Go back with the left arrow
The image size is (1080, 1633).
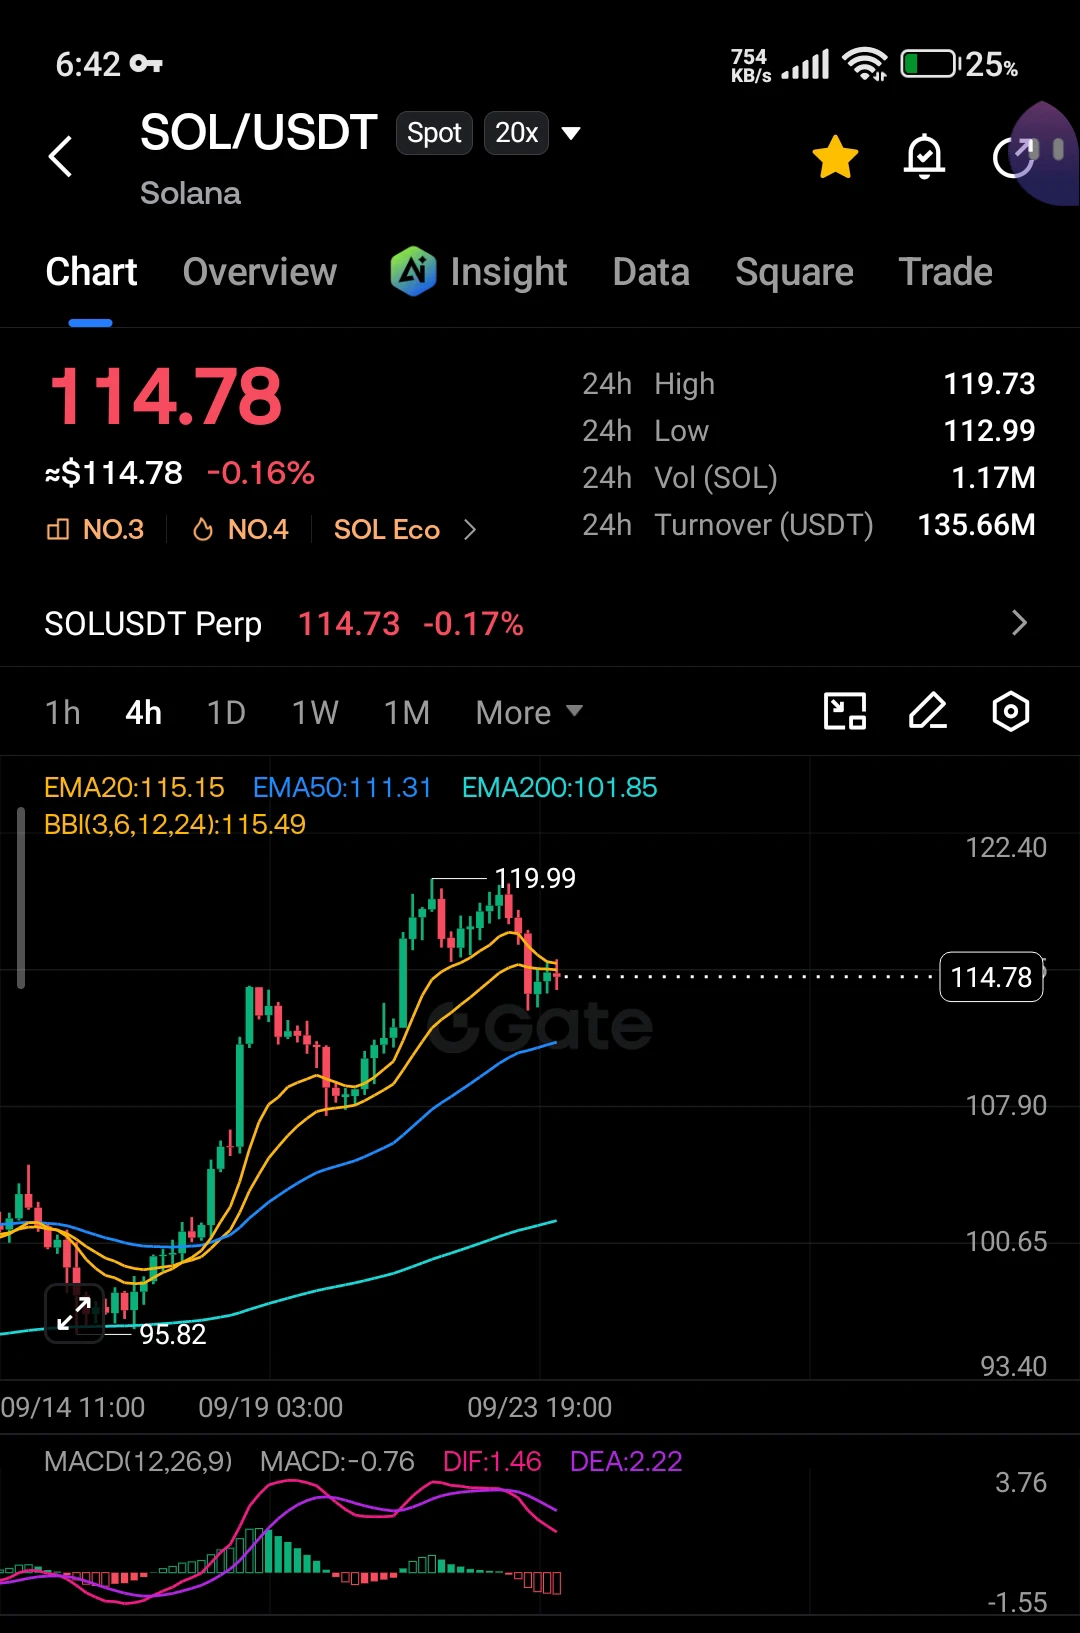(x=61, y=156)
